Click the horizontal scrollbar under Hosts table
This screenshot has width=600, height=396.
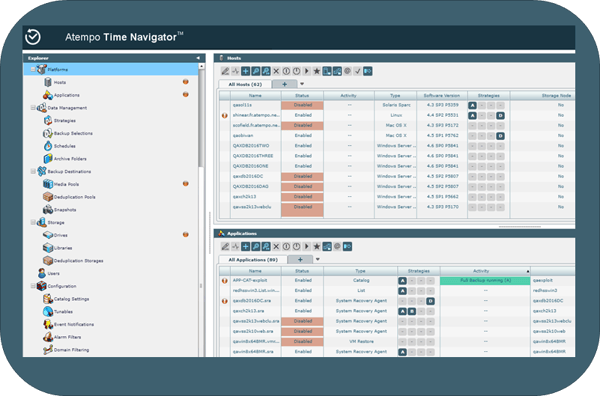click(520, 227)
